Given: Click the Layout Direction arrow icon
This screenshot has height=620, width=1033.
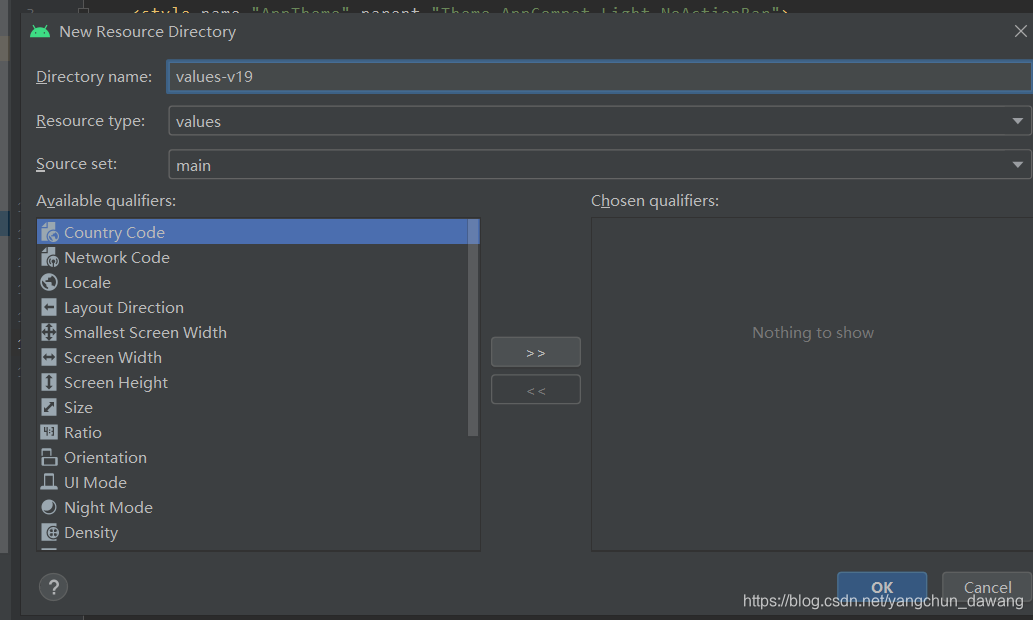Looking at the screenshot, I should pyautogui.click(x=49, y=308).
